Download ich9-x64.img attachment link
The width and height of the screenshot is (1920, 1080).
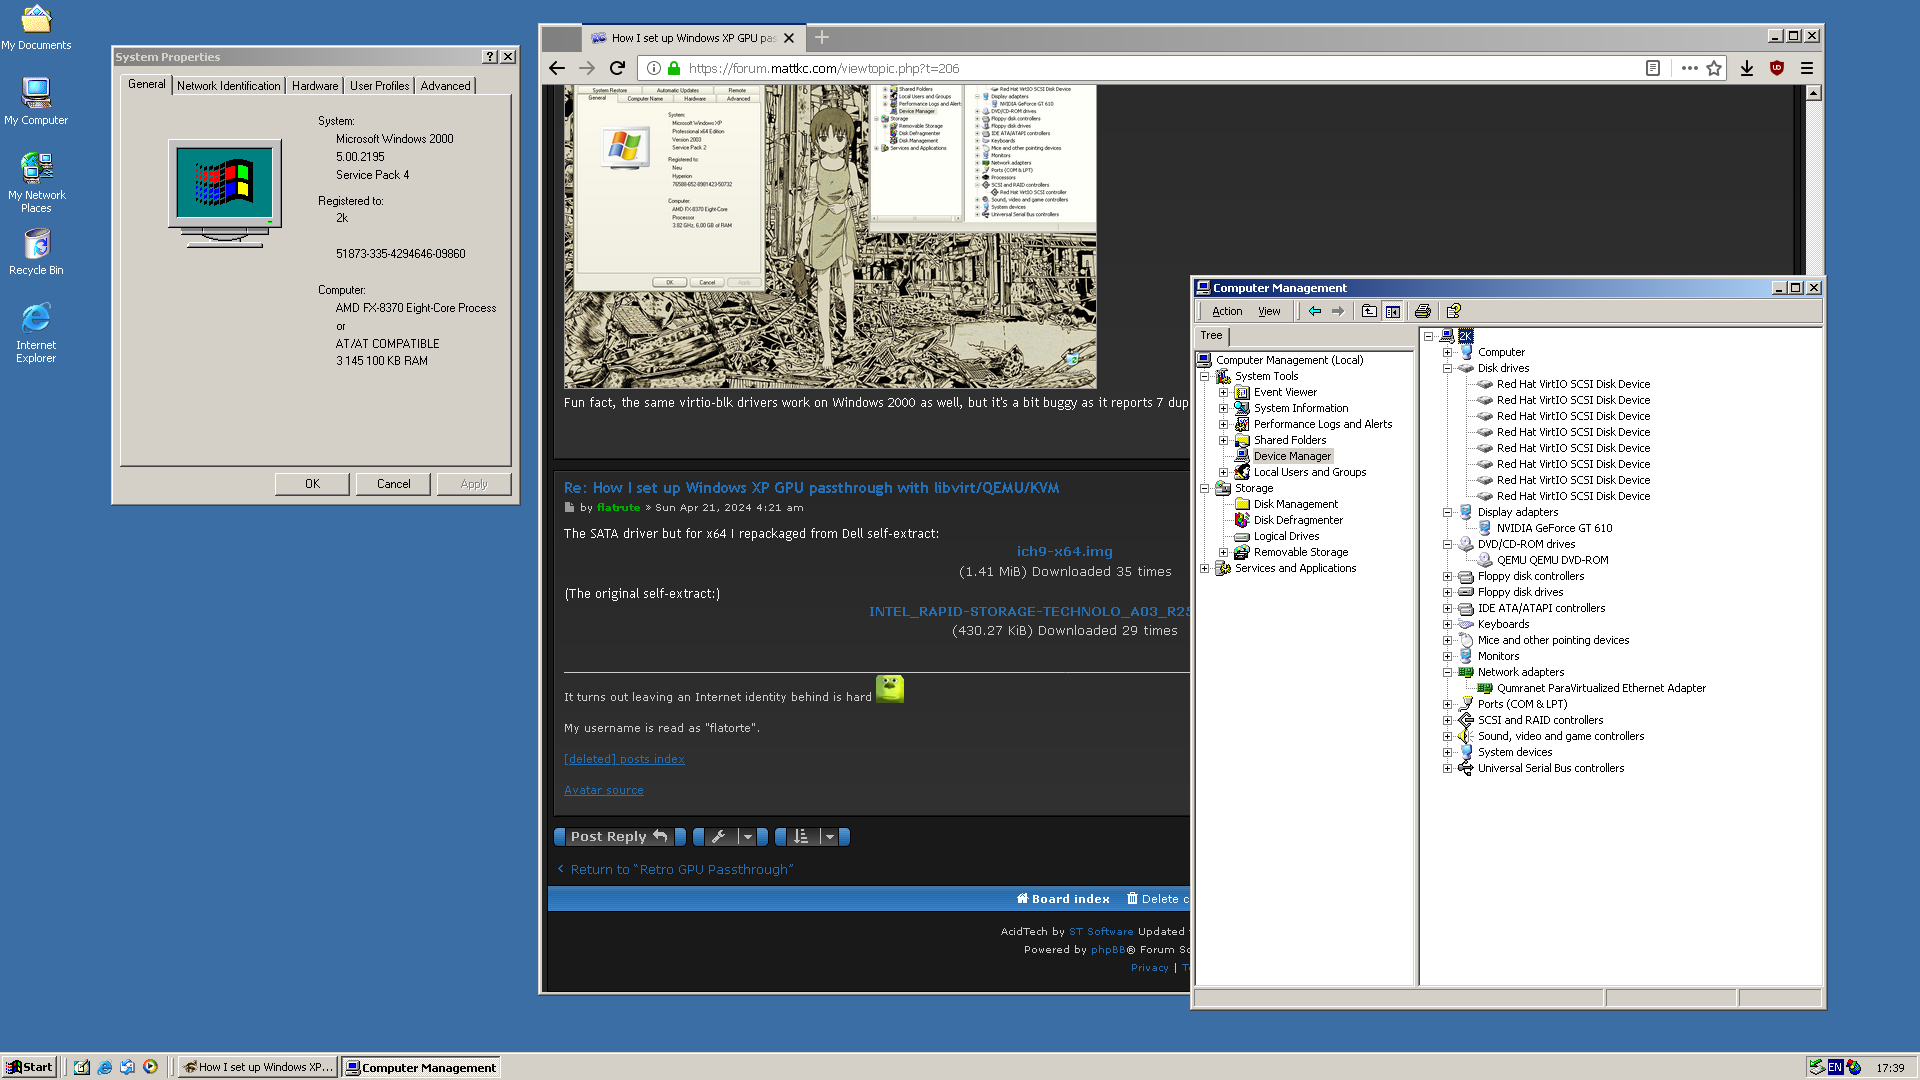1064,551
